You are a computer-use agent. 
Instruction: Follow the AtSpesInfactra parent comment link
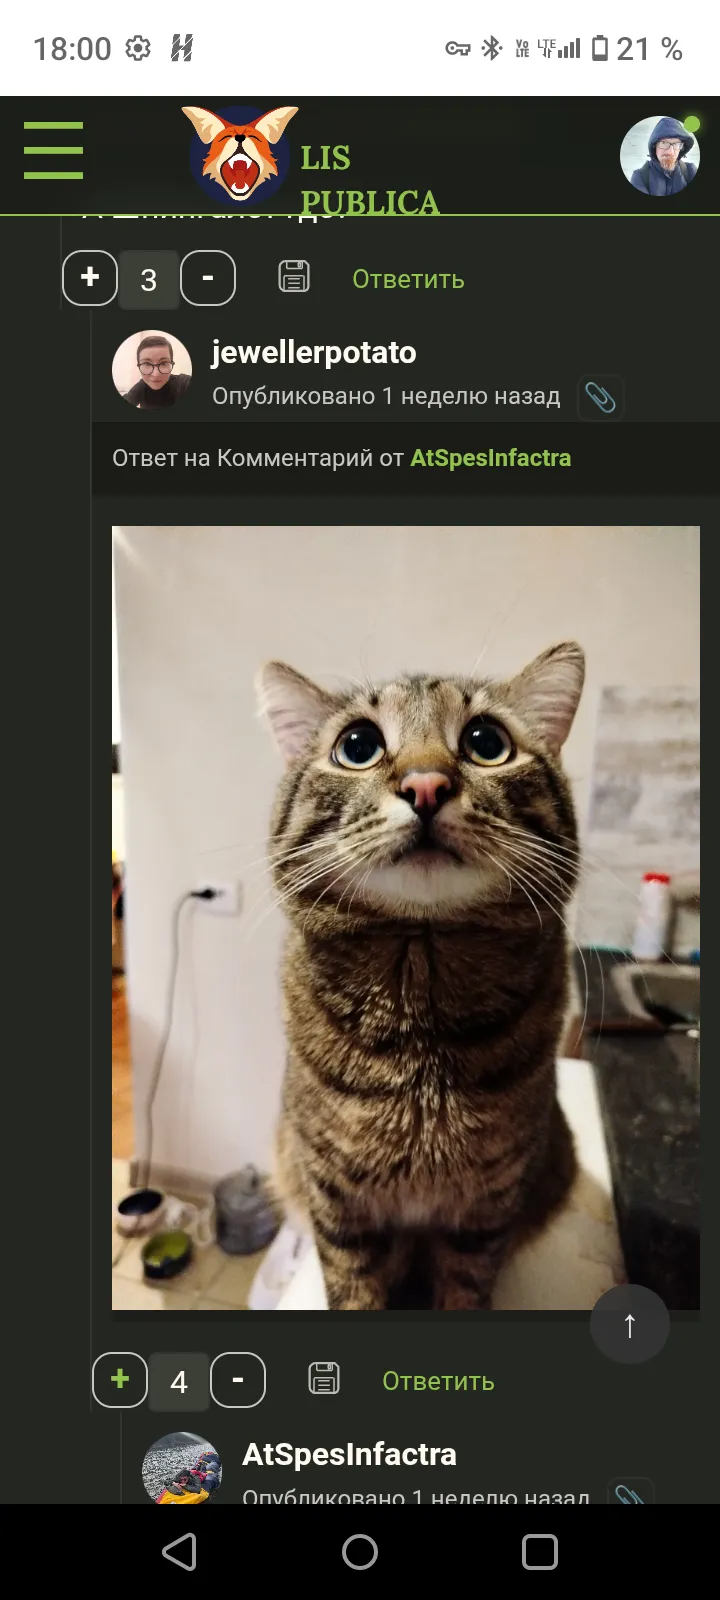[x=491, y=458]
